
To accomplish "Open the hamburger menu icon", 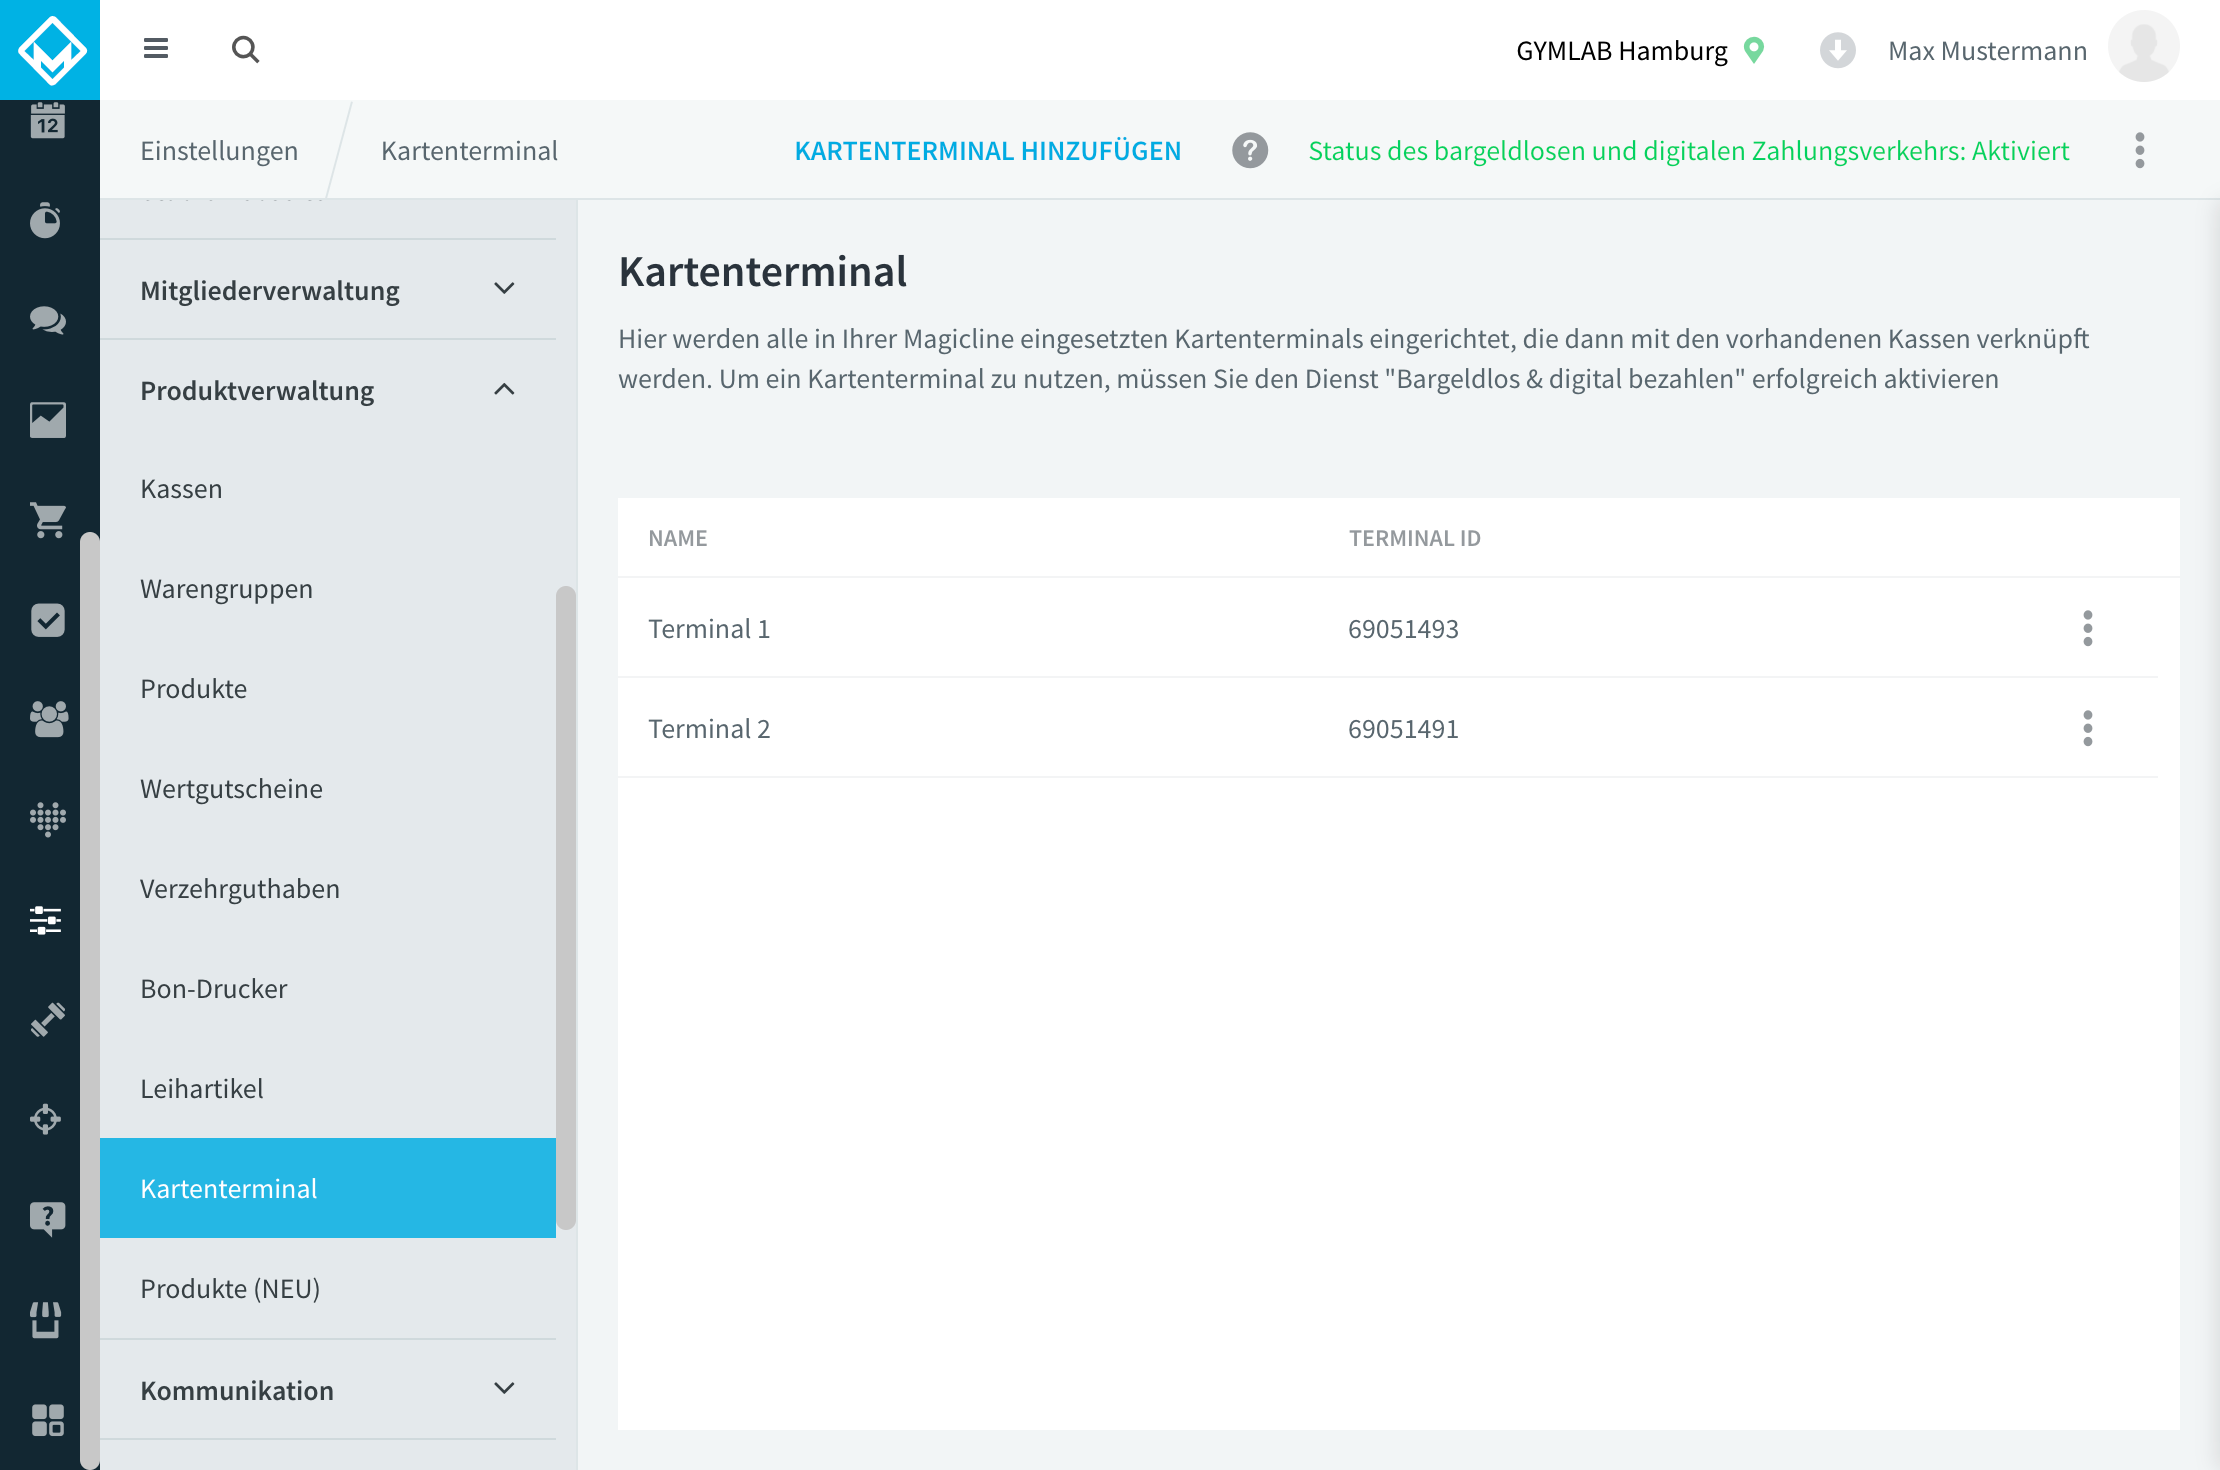I will (156, 48).
